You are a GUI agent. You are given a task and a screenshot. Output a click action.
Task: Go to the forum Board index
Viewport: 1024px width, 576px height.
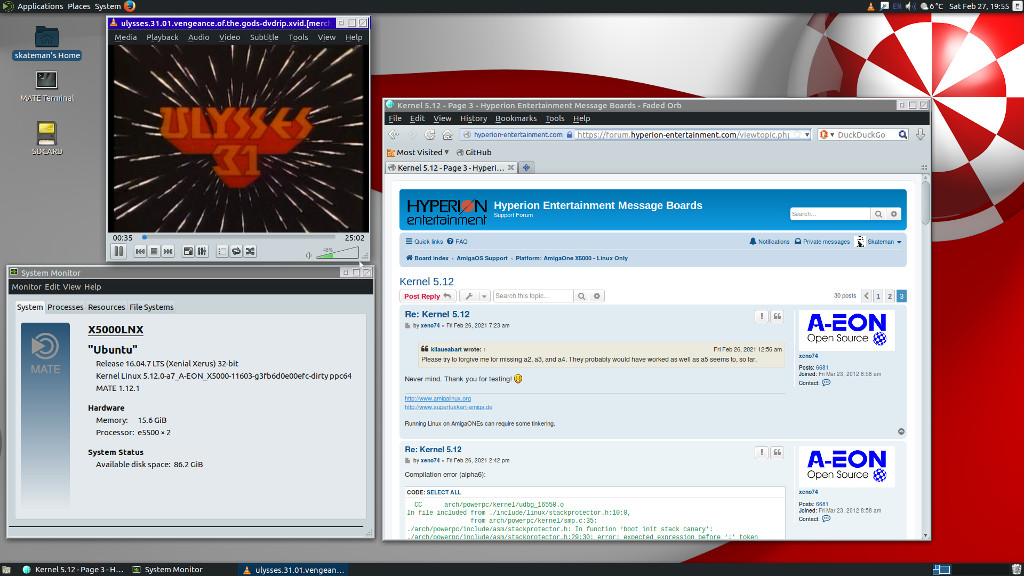[427, 258]
